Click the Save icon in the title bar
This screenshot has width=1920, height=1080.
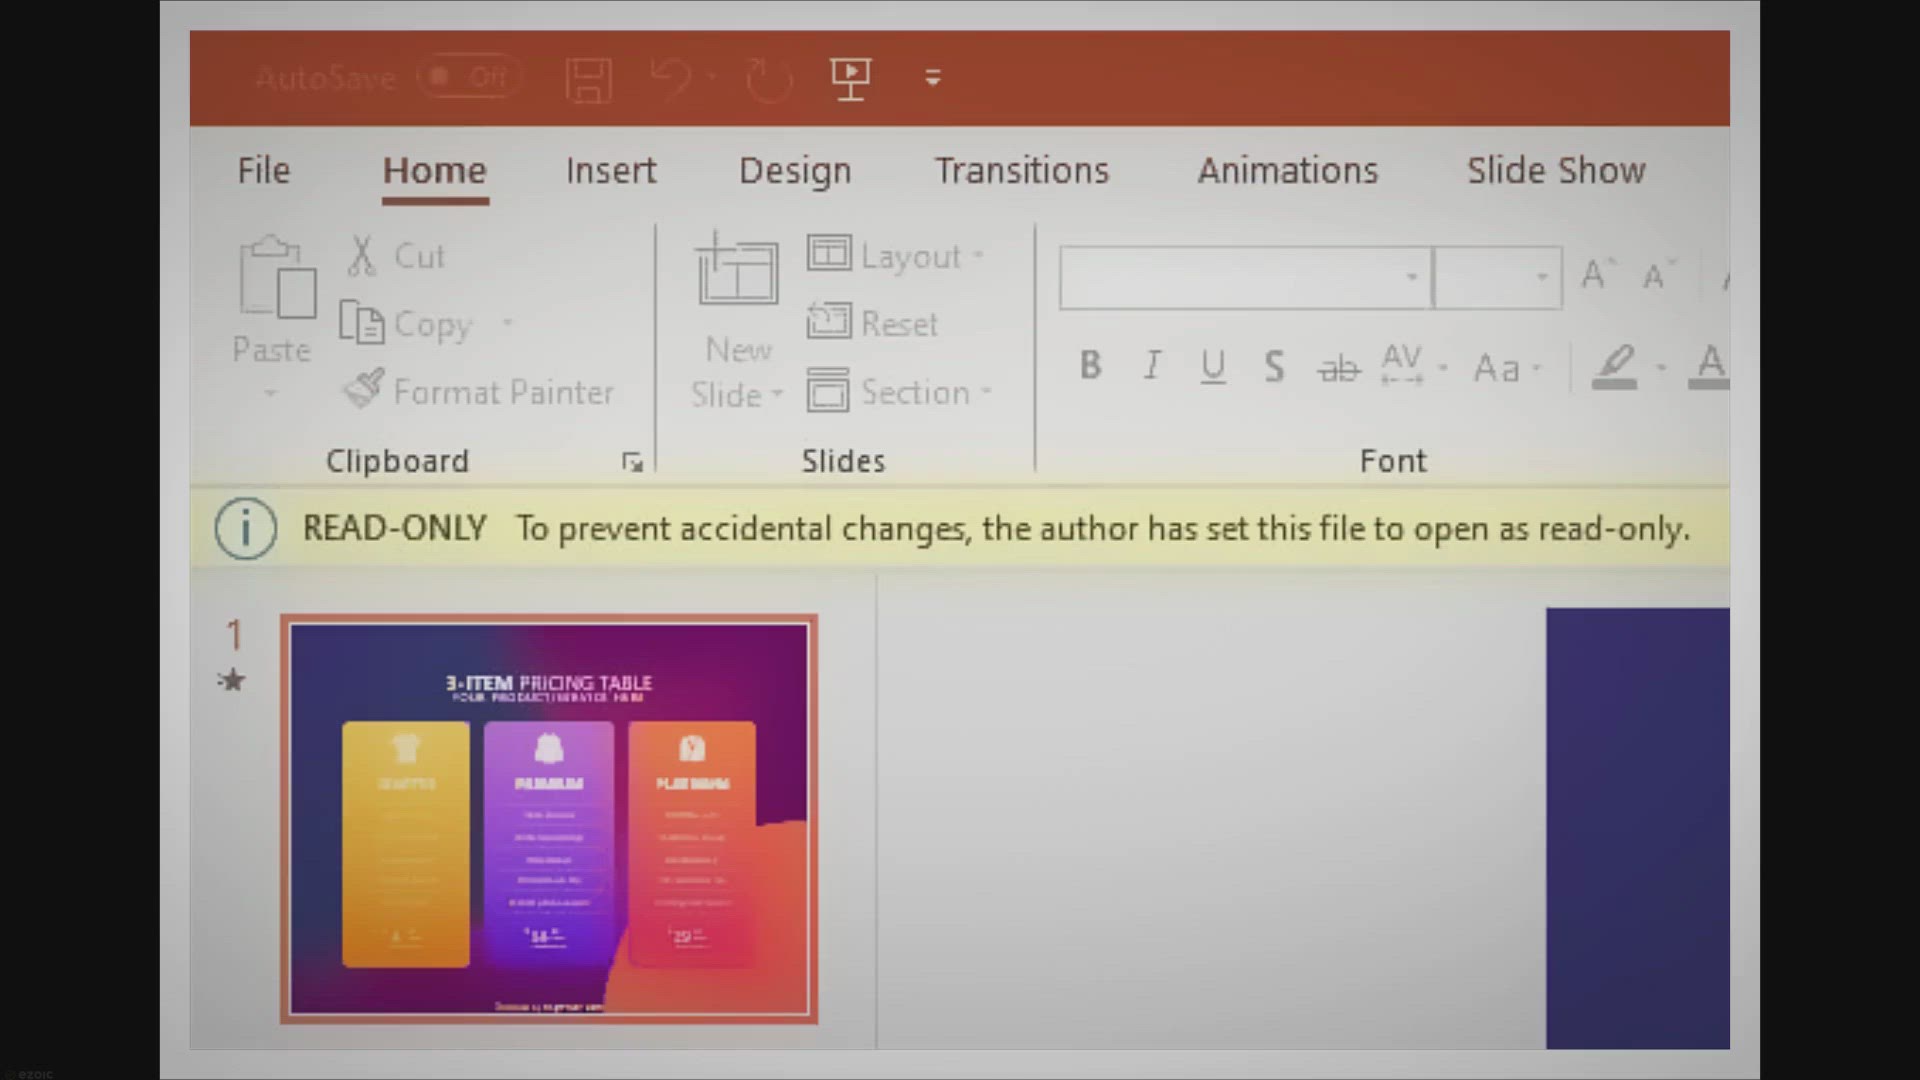click(x=588, y=79)
